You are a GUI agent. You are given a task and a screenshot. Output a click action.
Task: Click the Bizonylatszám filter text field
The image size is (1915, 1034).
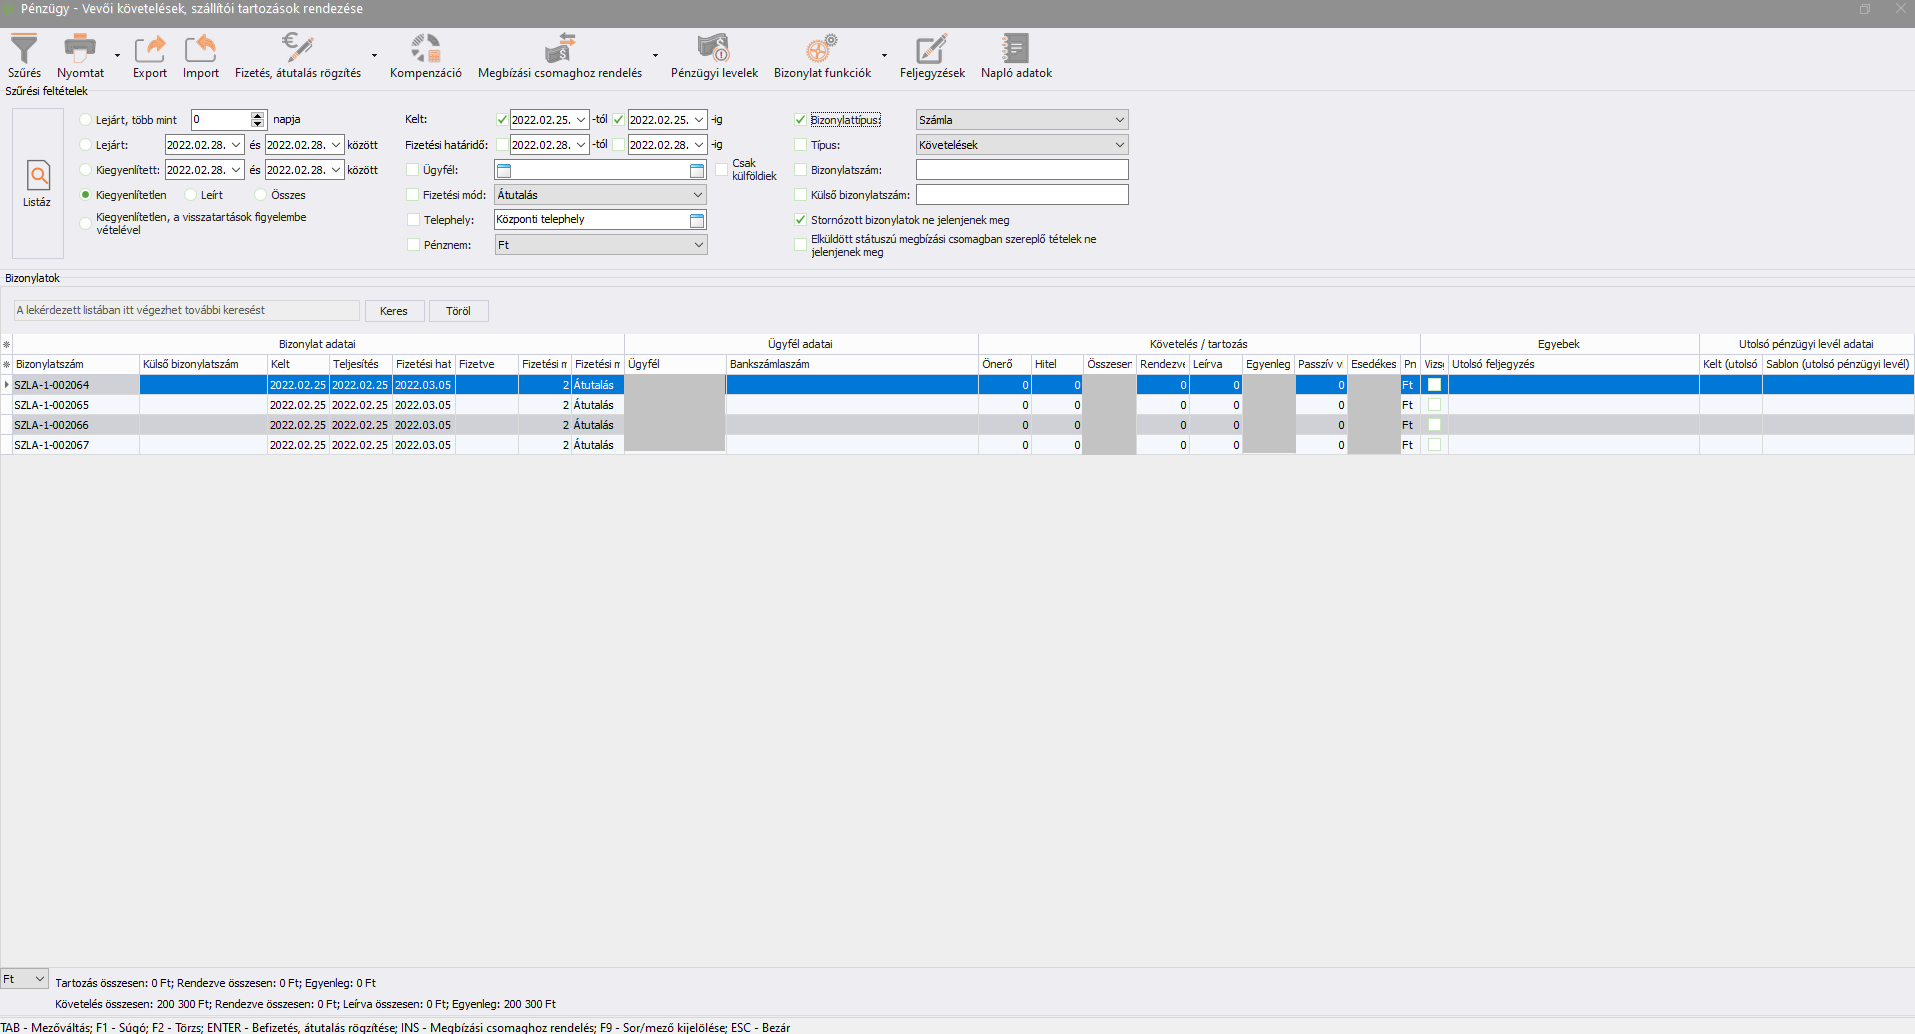click(x=1021, y=170)
